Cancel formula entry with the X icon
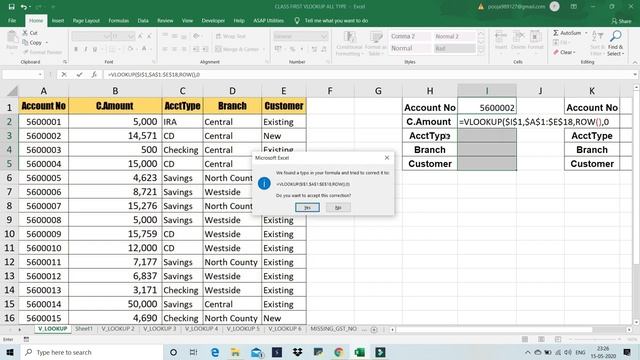This screenshot has width=640, height=360. tap(64, 75)
